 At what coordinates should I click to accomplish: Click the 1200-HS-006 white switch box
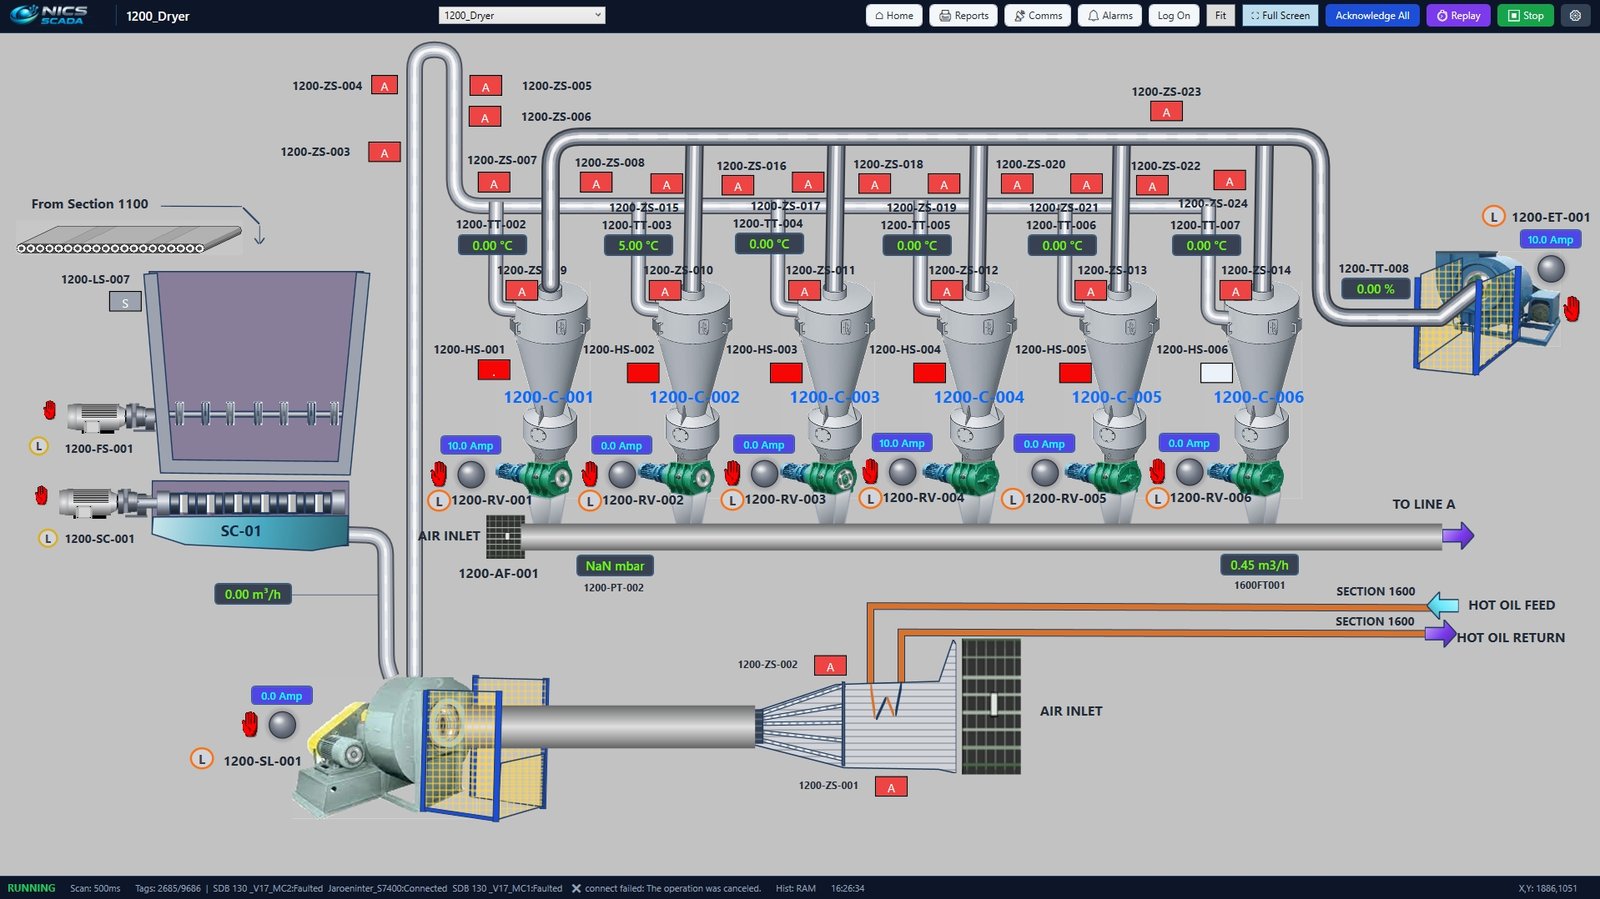tap(1216, 373)
